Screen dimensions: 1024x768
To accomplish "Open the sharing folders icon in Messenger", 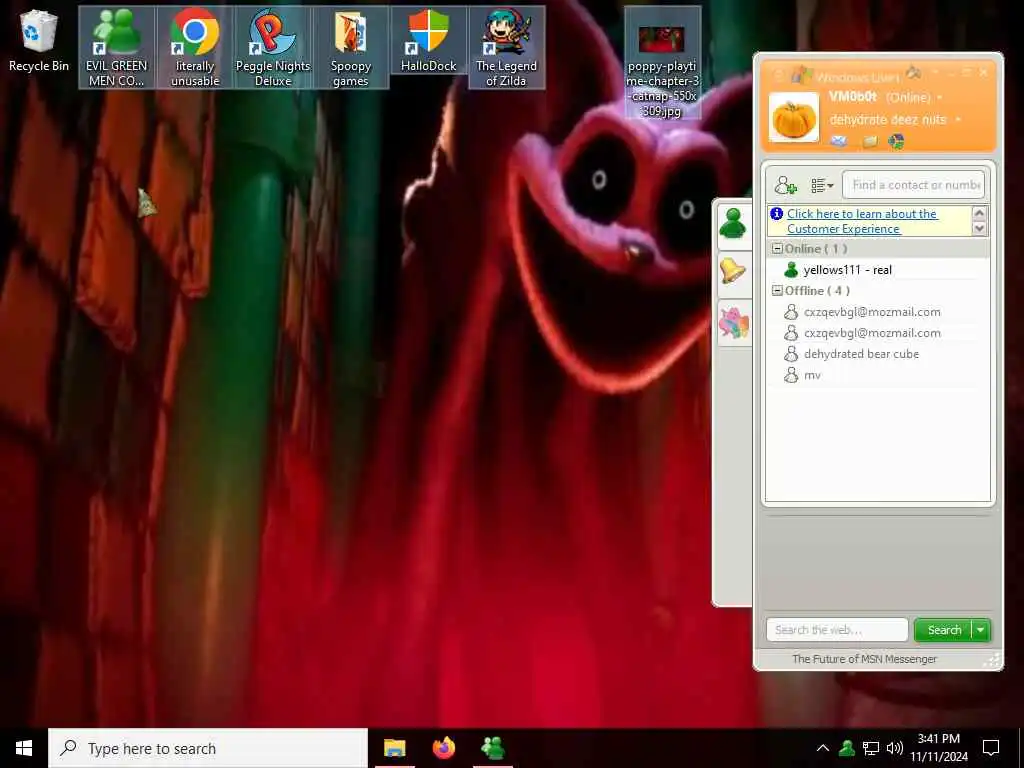I will pyautogui.click(x=870, y=141).
